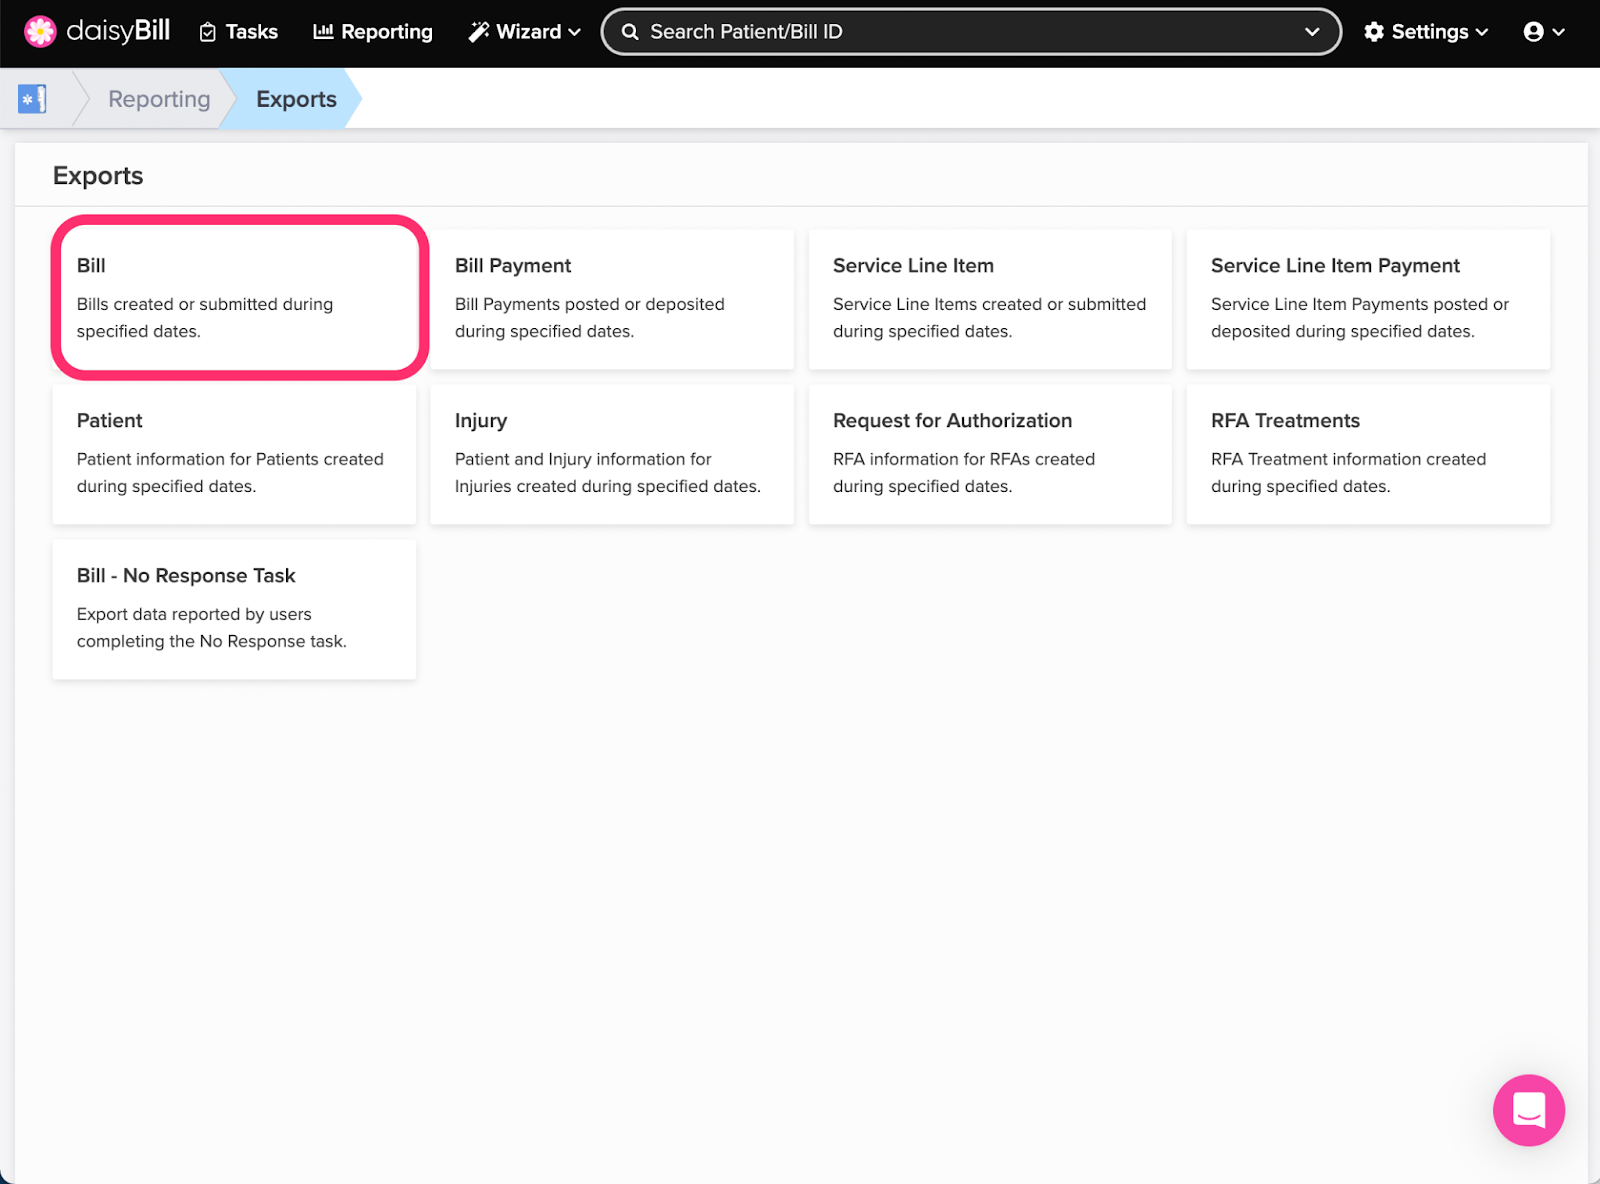Viewport: 1600px width, 1184px height.
Task: Expand the account menu chevron
Action: pyautogui.click(x=1558, y=32)
